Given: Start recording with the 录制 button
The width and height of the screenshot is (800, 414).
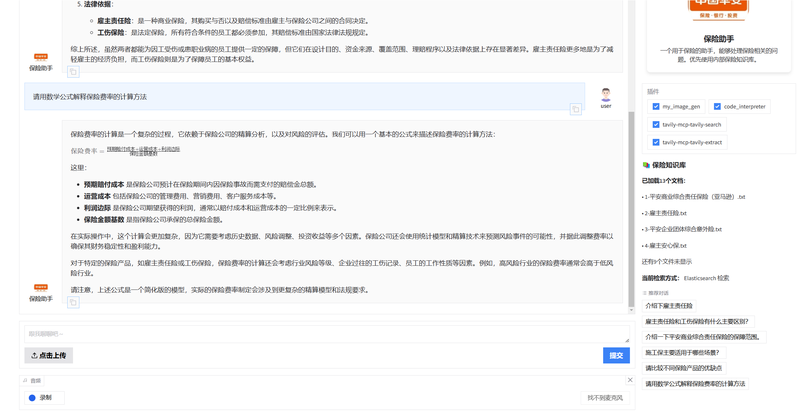Looking at the screenshot, I should click(44, 398).
